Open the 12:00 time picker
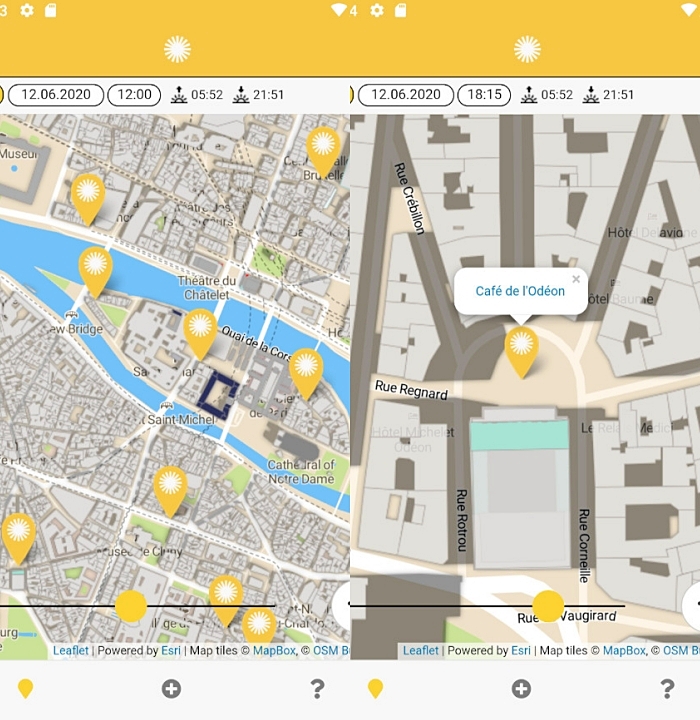700x720 pixels. [x=134, y=95]
